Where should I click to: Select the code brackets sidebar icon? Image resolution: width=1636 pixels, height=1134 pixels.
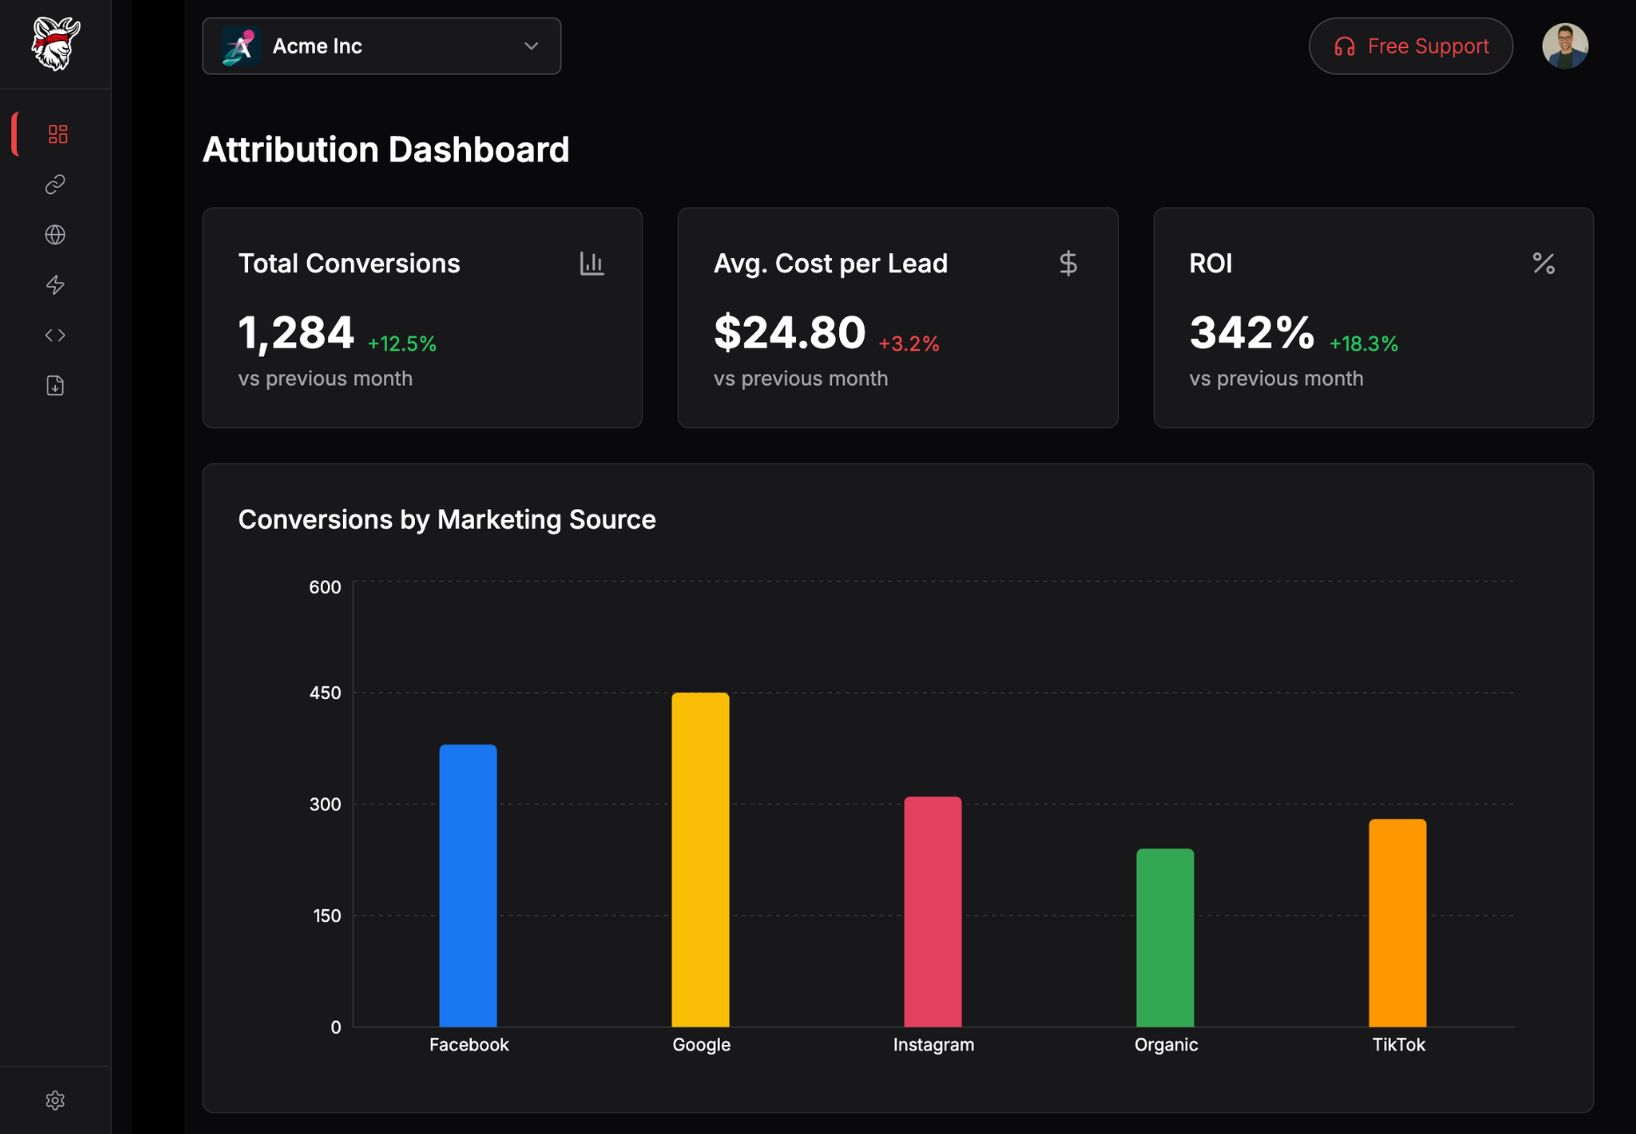(x=55, y=335)
